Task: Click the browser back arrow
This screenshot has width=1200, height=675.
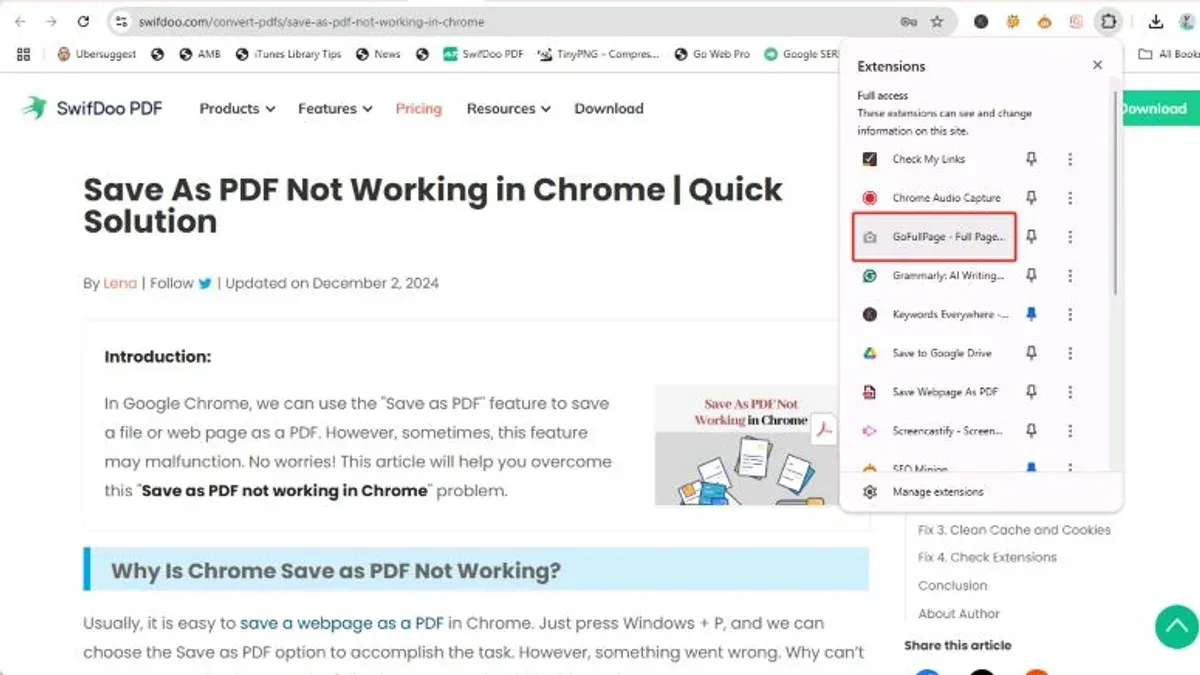Action: [x=22, y=21]
